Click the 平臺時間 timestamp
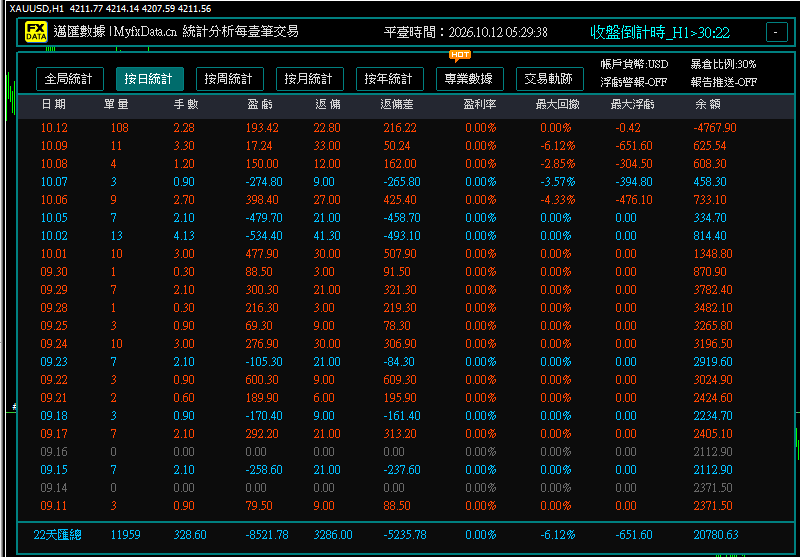800x557 pixels. [466, 33]
